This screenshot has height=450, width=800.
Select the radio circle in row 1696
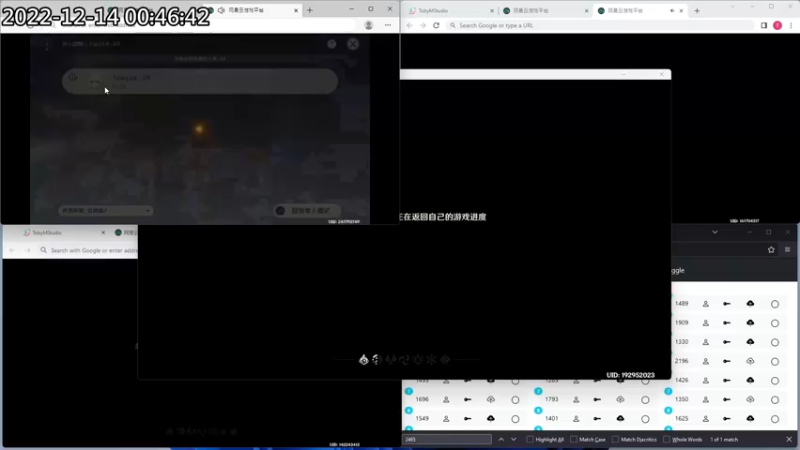click(515, 400)
